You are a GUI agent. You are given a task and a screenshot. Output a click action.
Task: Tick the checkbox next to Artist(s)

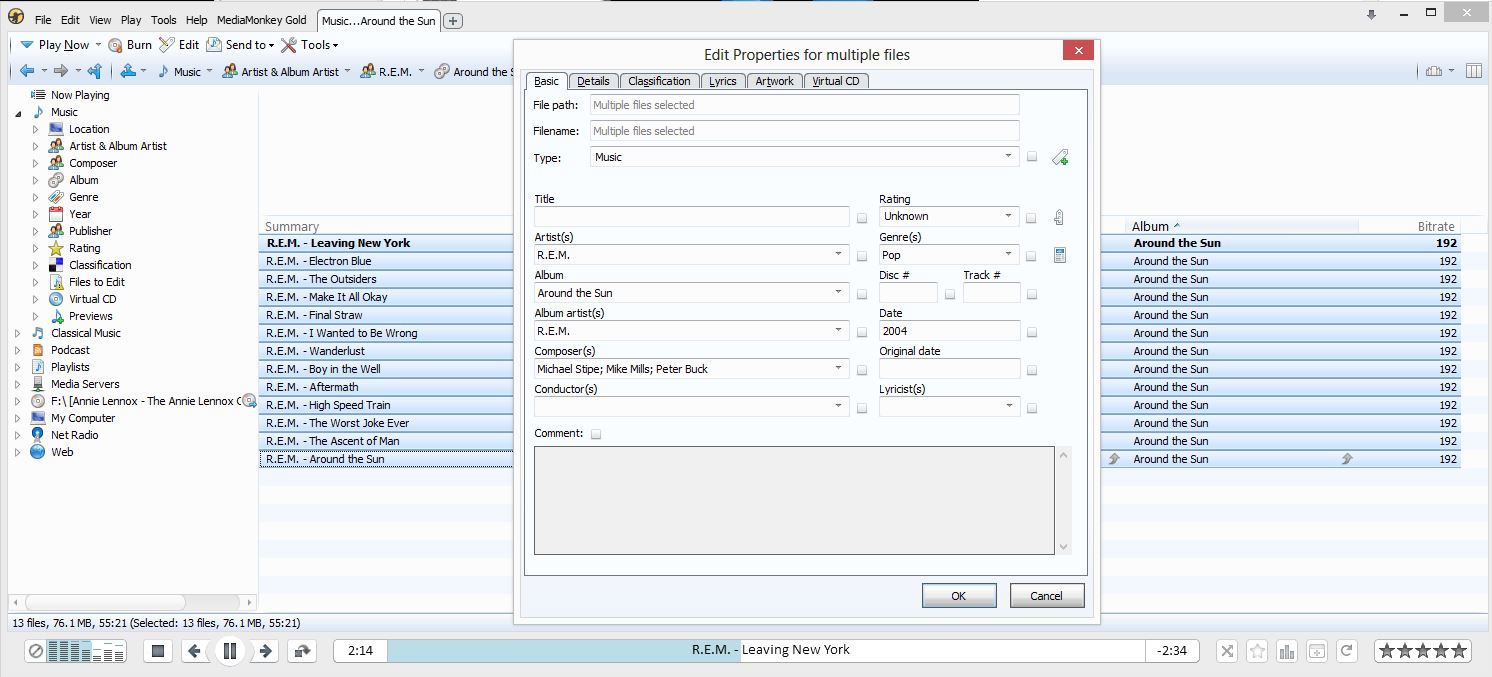[x=862, y=256]
